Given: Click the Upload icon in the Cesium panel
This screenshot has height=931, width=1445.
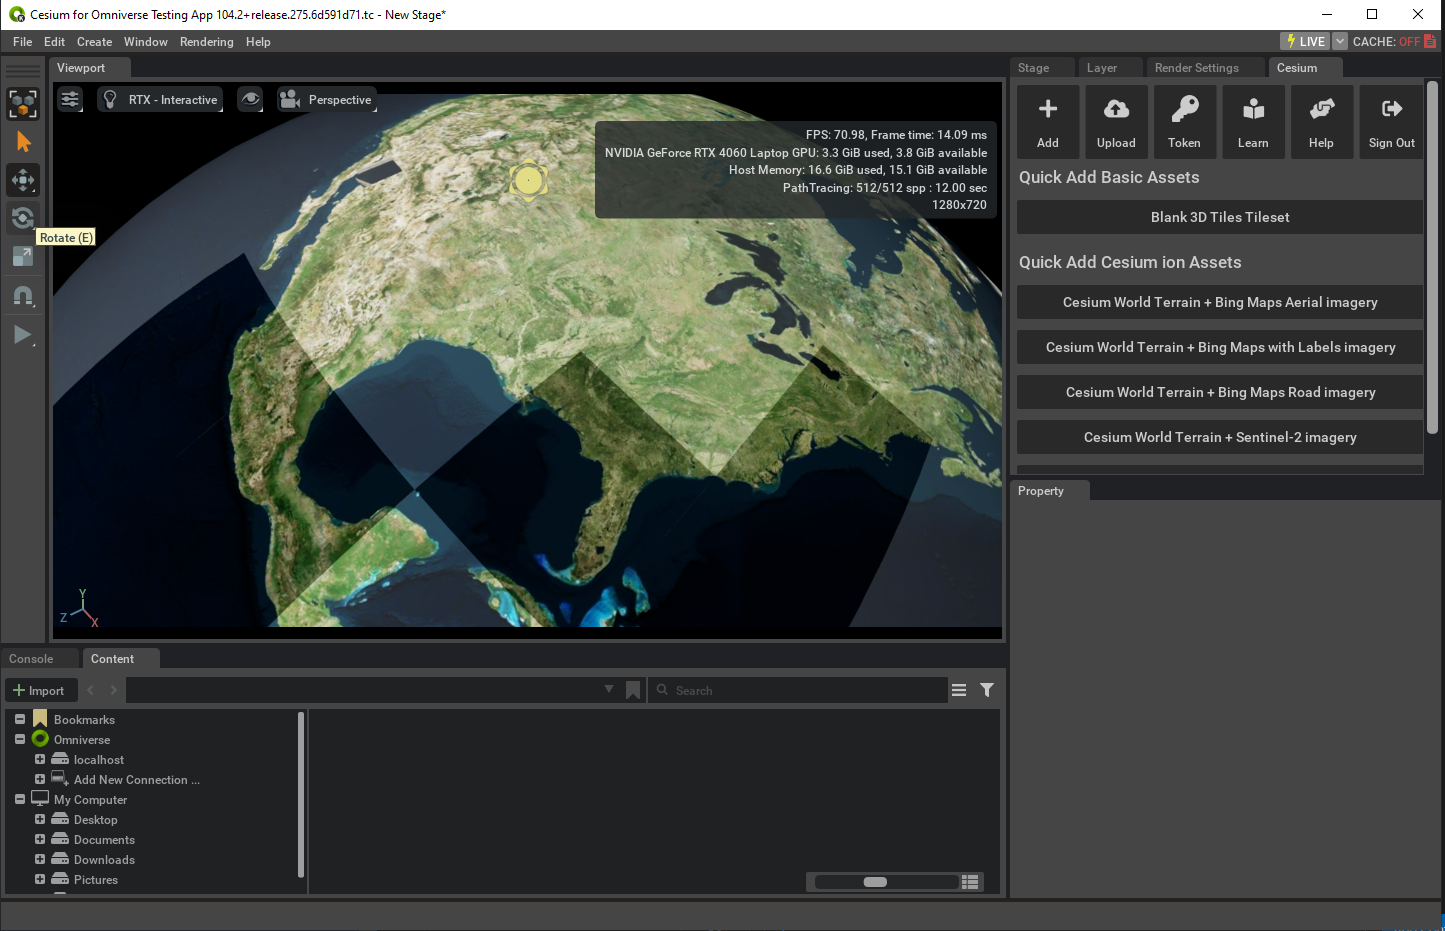Looking at the screenshot, I should (1116, 120).
